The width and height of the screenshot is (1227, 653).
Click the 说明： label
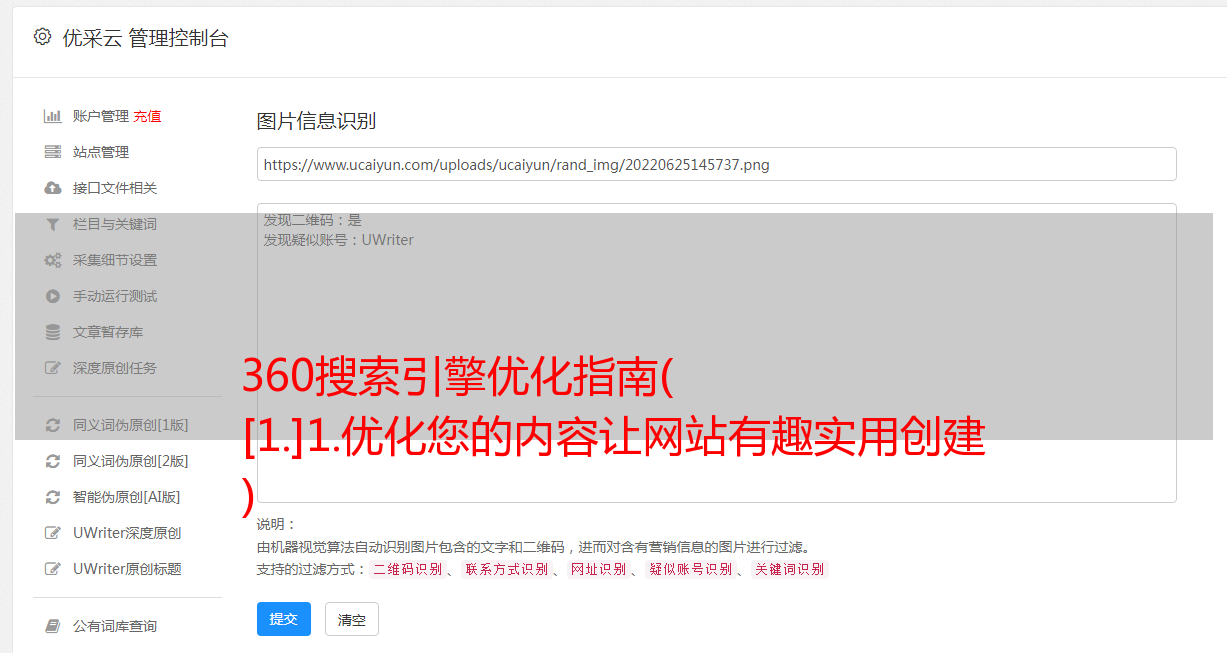(x=277, y=524)
